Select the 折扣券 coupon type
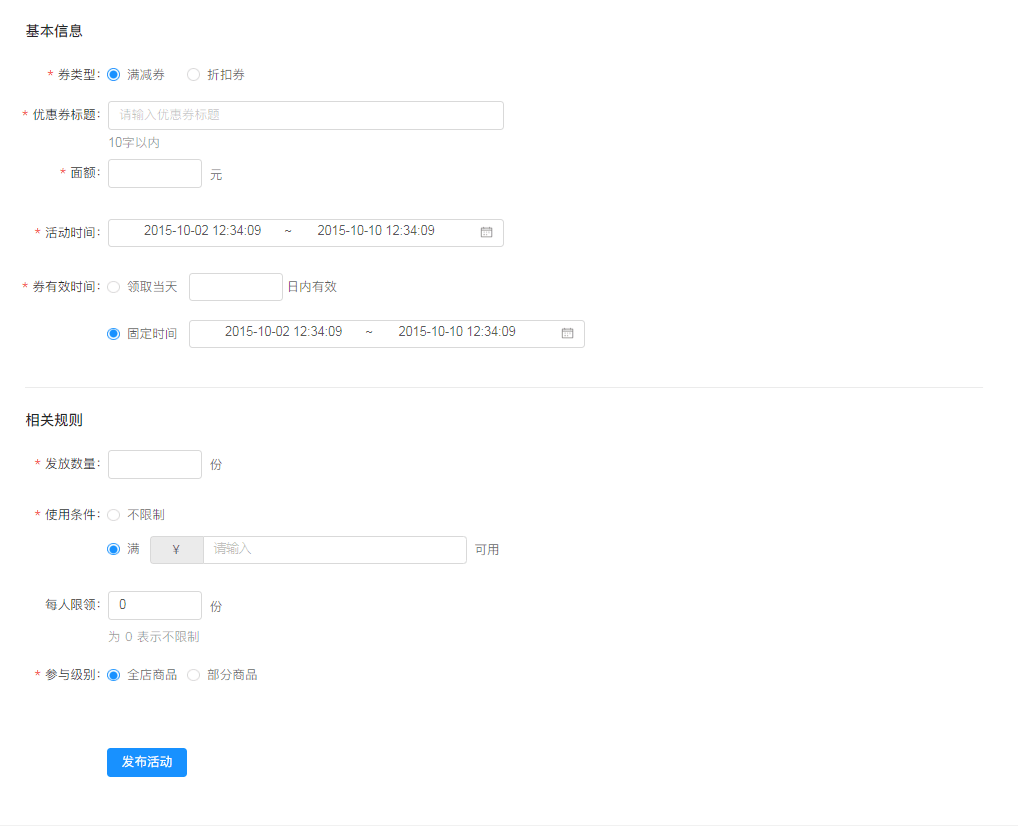1018x826 pixels. pyautogui.click(x=192, y=74)
